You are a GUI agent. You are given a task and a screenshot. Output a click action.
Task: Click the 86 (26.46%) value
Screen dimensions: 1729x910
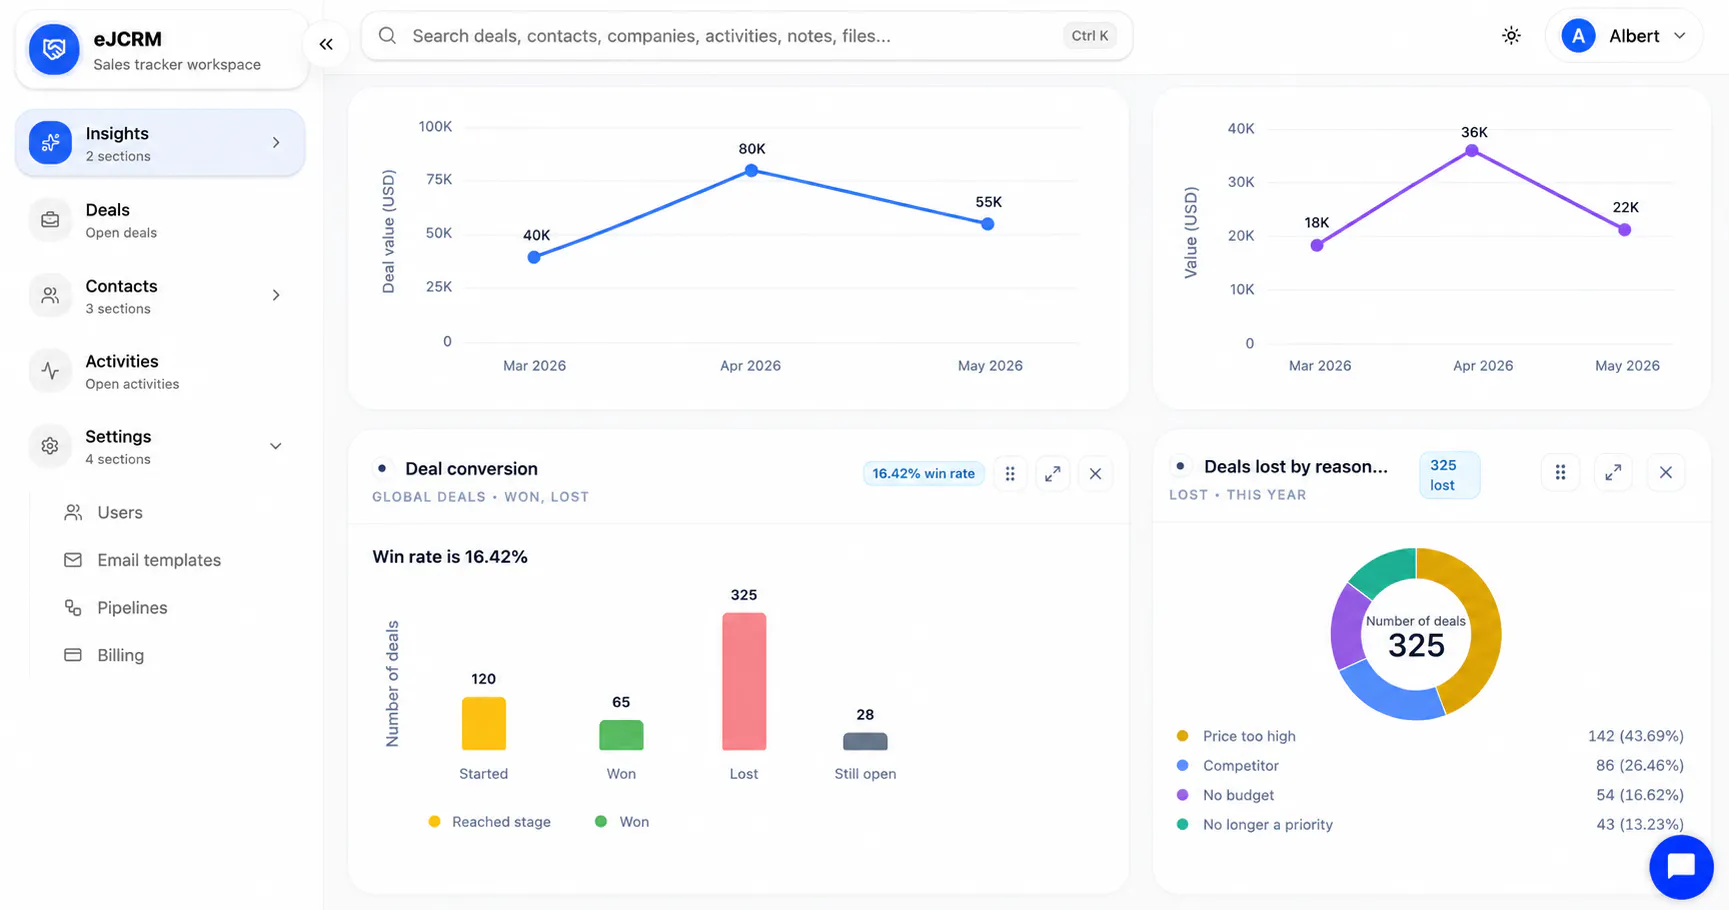[1640, 766]
